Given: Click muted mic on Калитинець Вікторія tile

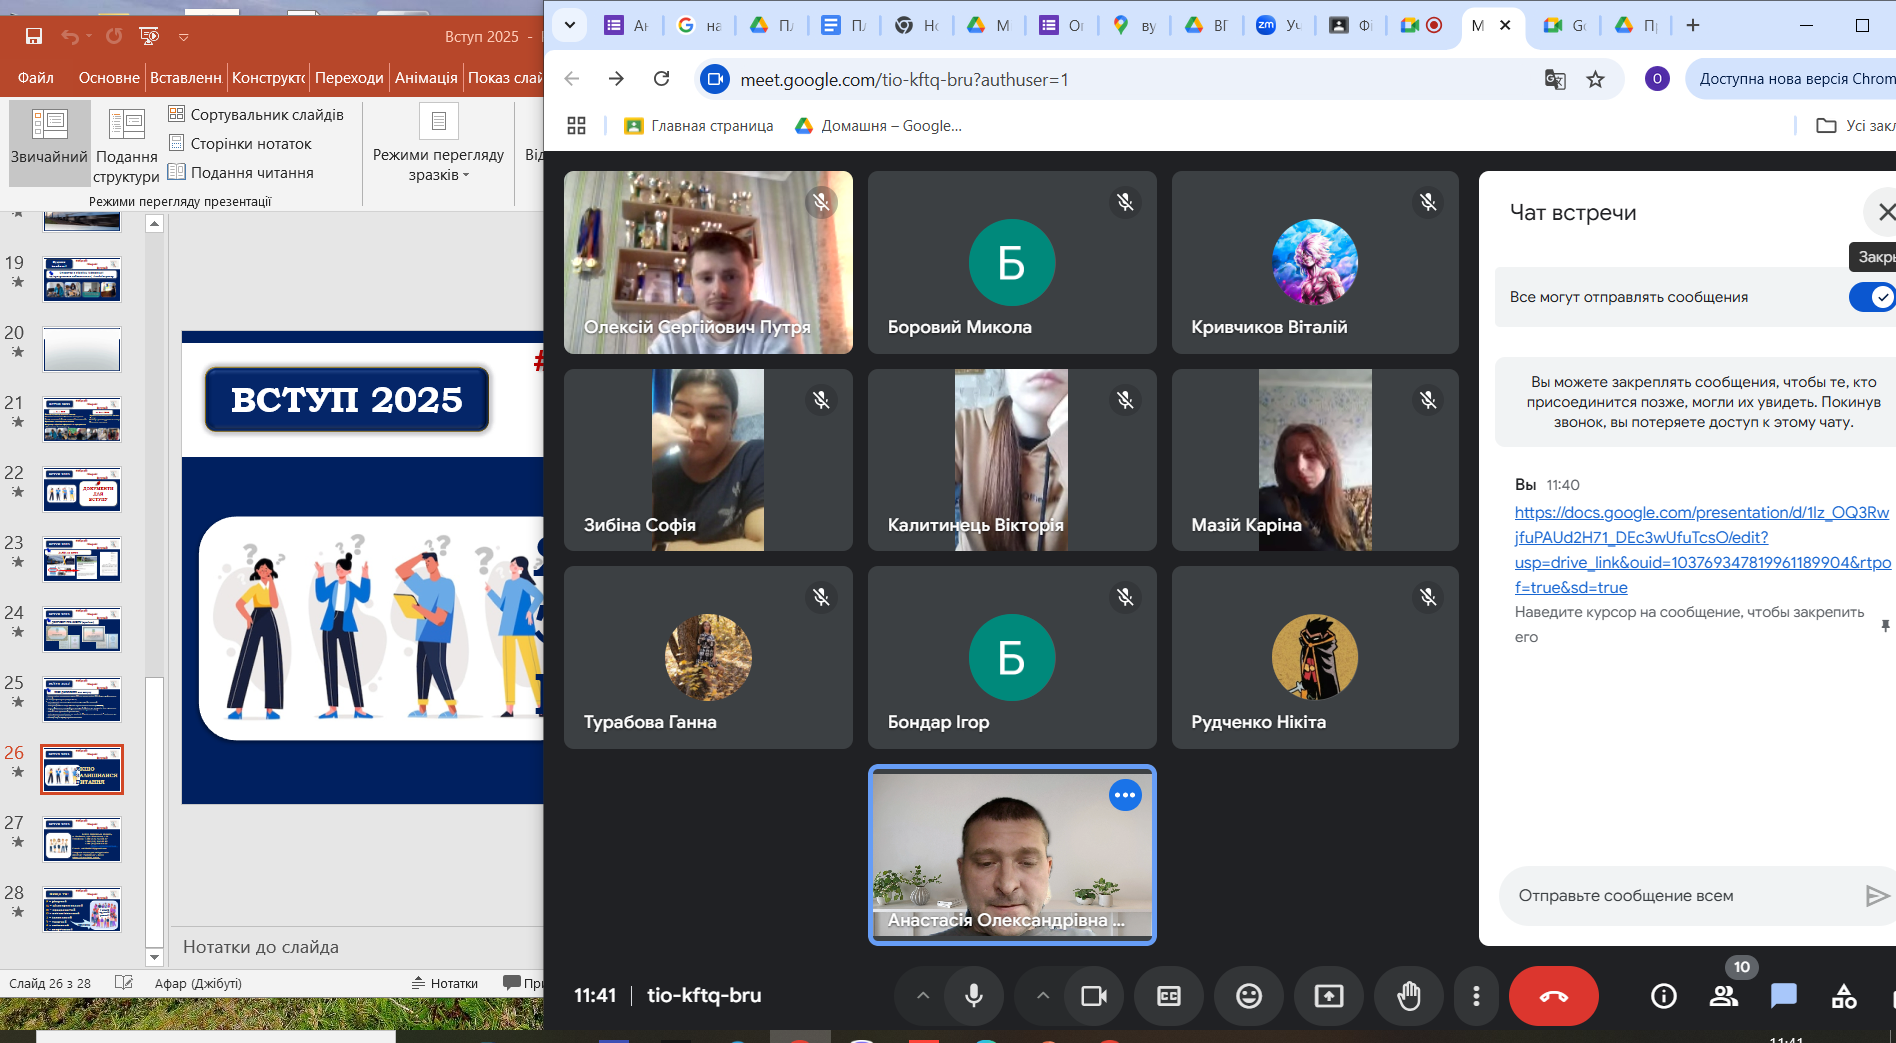Looking at the screenshot, I should point(1125,401).
